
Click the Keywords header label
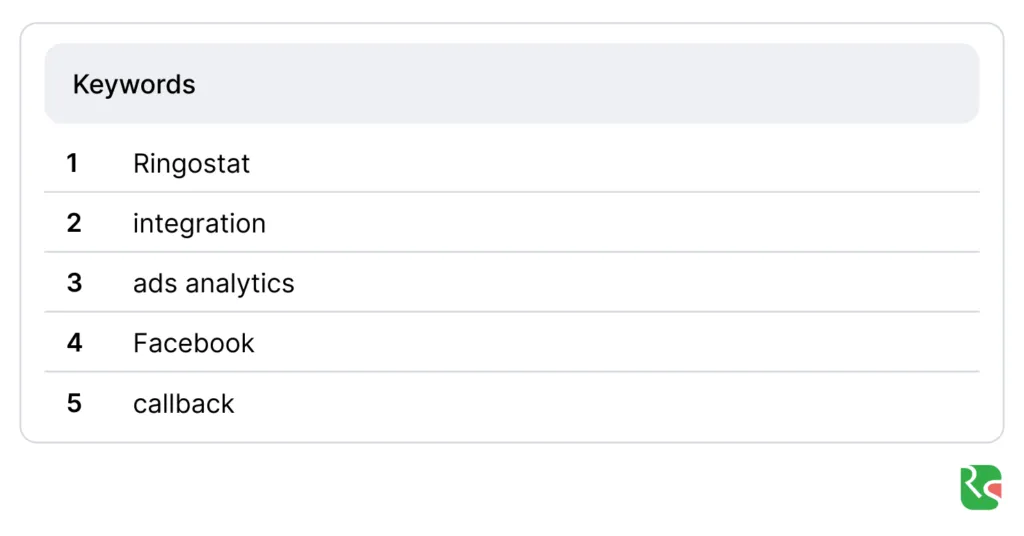pos(134,84)
